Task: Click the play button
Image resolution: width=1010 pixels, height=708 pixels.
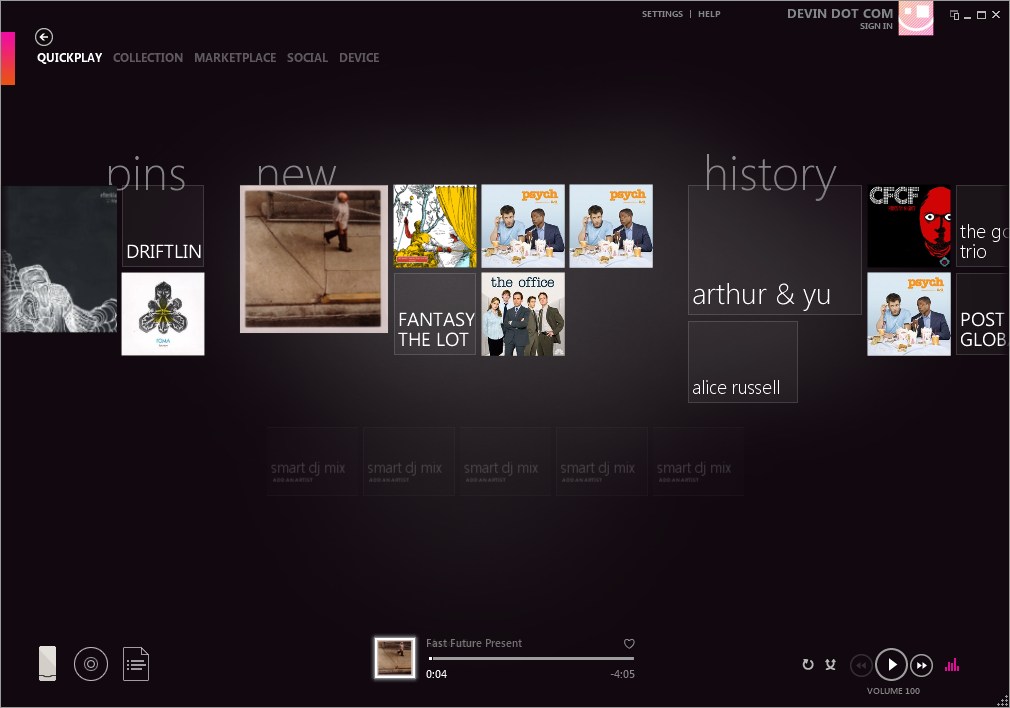Action: point(891,664)
